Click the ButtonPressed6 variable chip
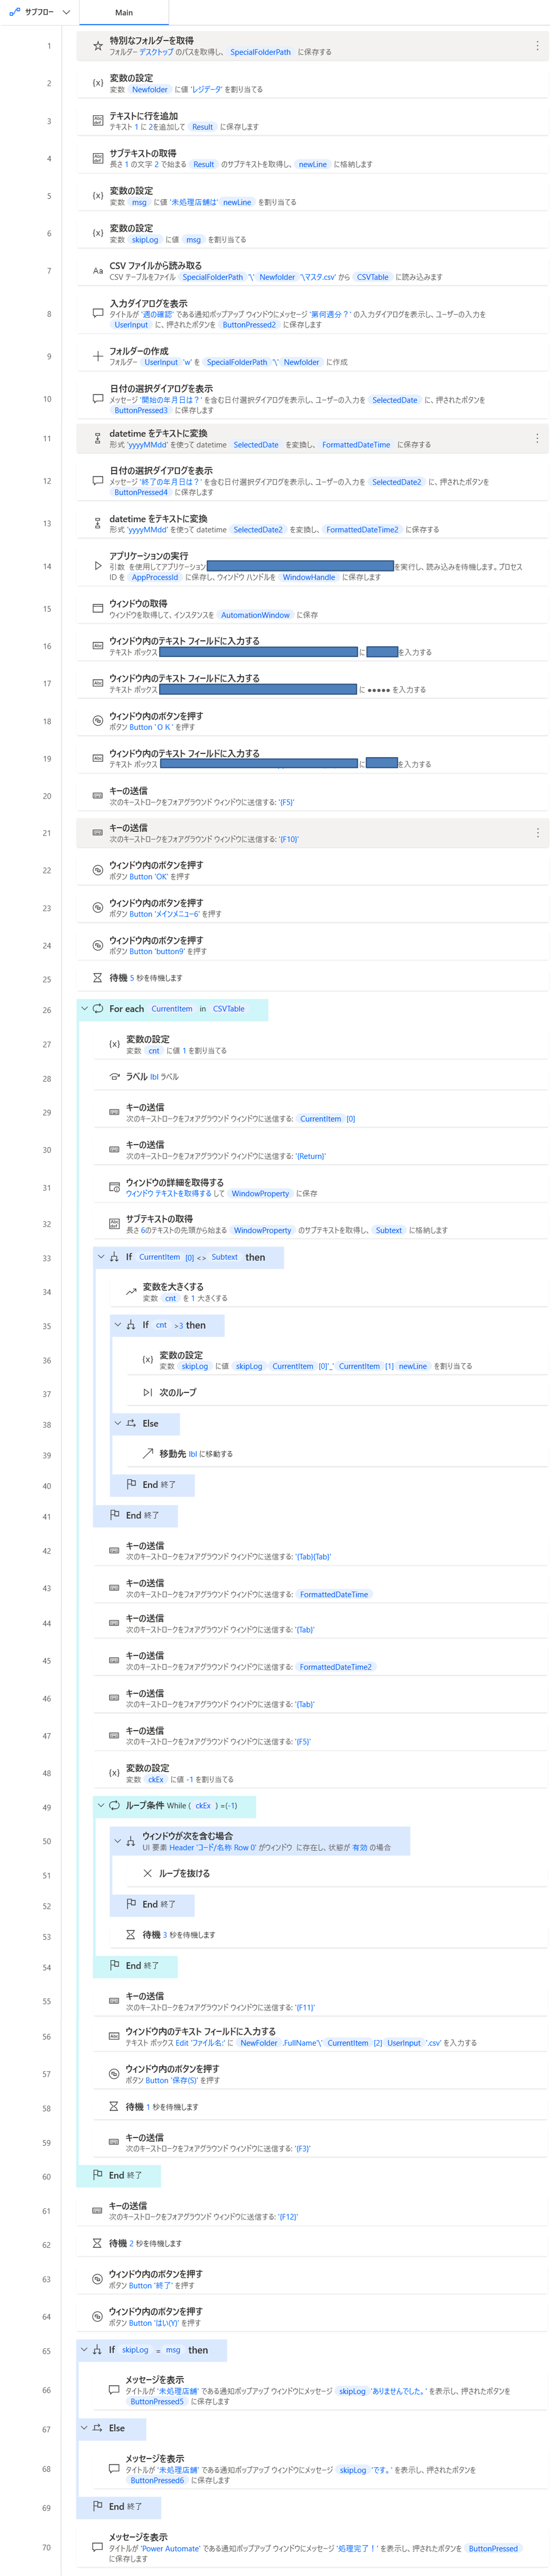The height and width of the screenshot is (2576, 552). coord(157,2480)
